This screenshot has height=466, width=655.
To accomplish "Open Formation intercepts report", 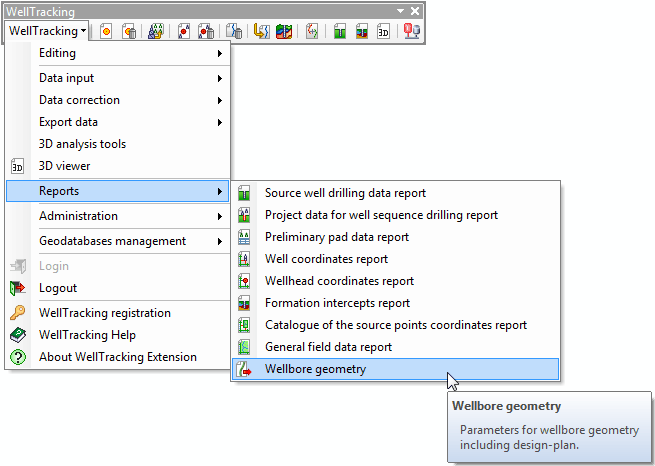I will 396,303.
